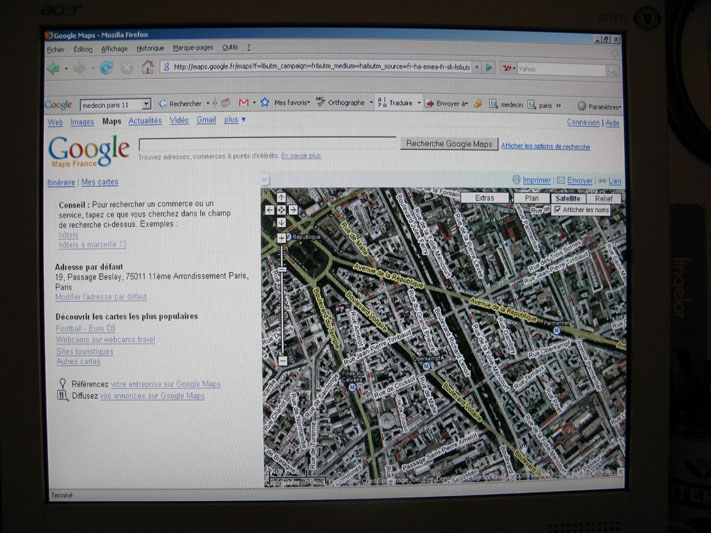Toggle the Afficher les noms checkbox
This screenshot has height=533, width=711.
(558, 210)
